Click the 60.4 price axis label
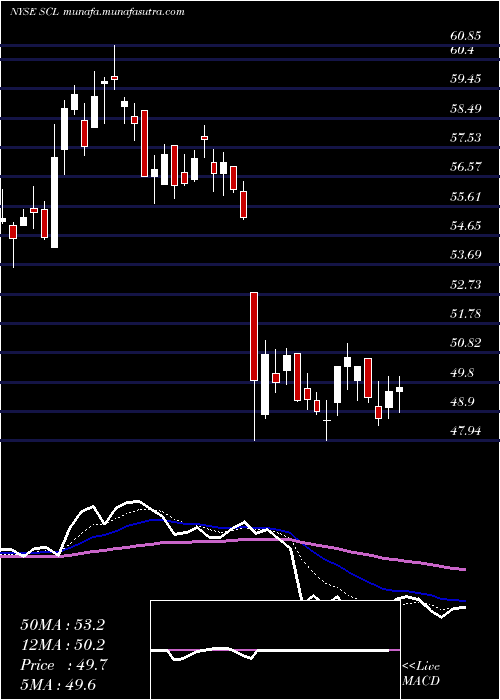Image resolution: width=500 pixels, height=700 pixels. 462,50
